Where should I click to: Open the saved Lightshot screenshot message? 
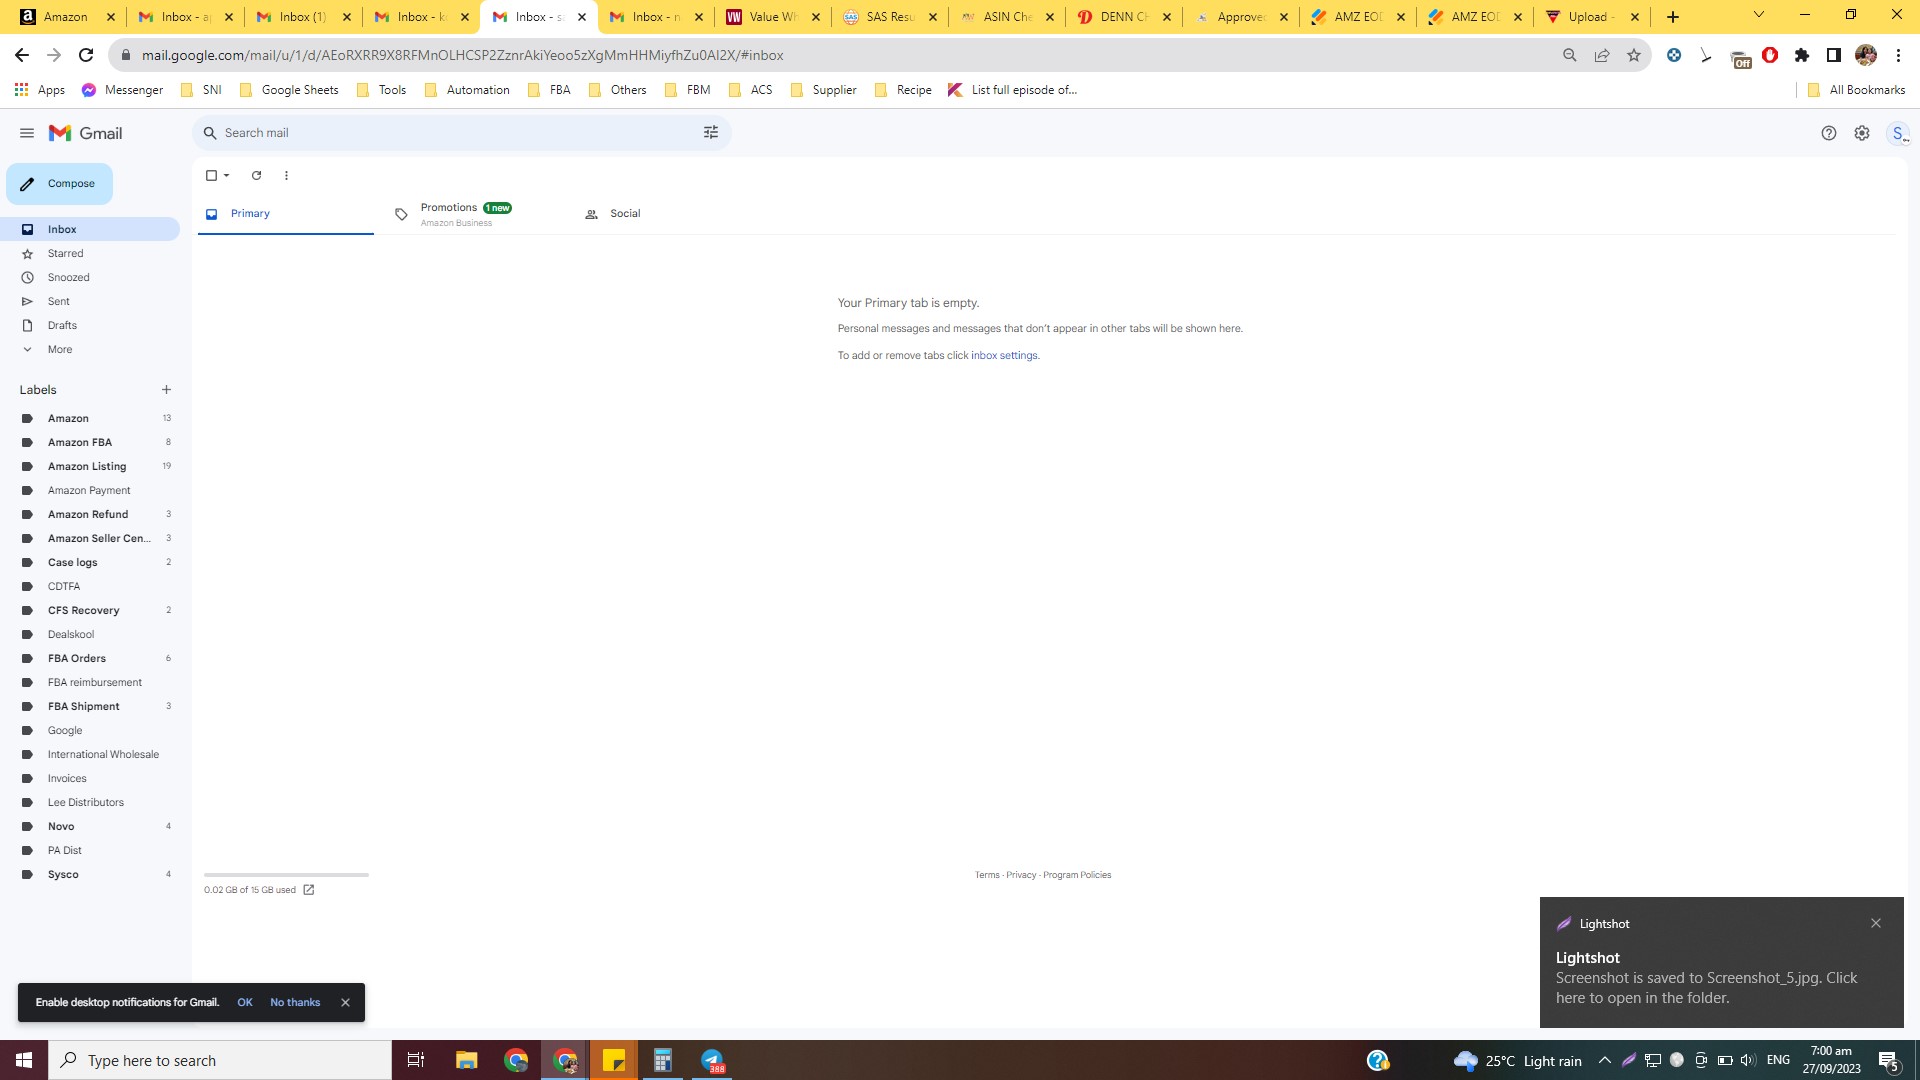(1706, 988)
